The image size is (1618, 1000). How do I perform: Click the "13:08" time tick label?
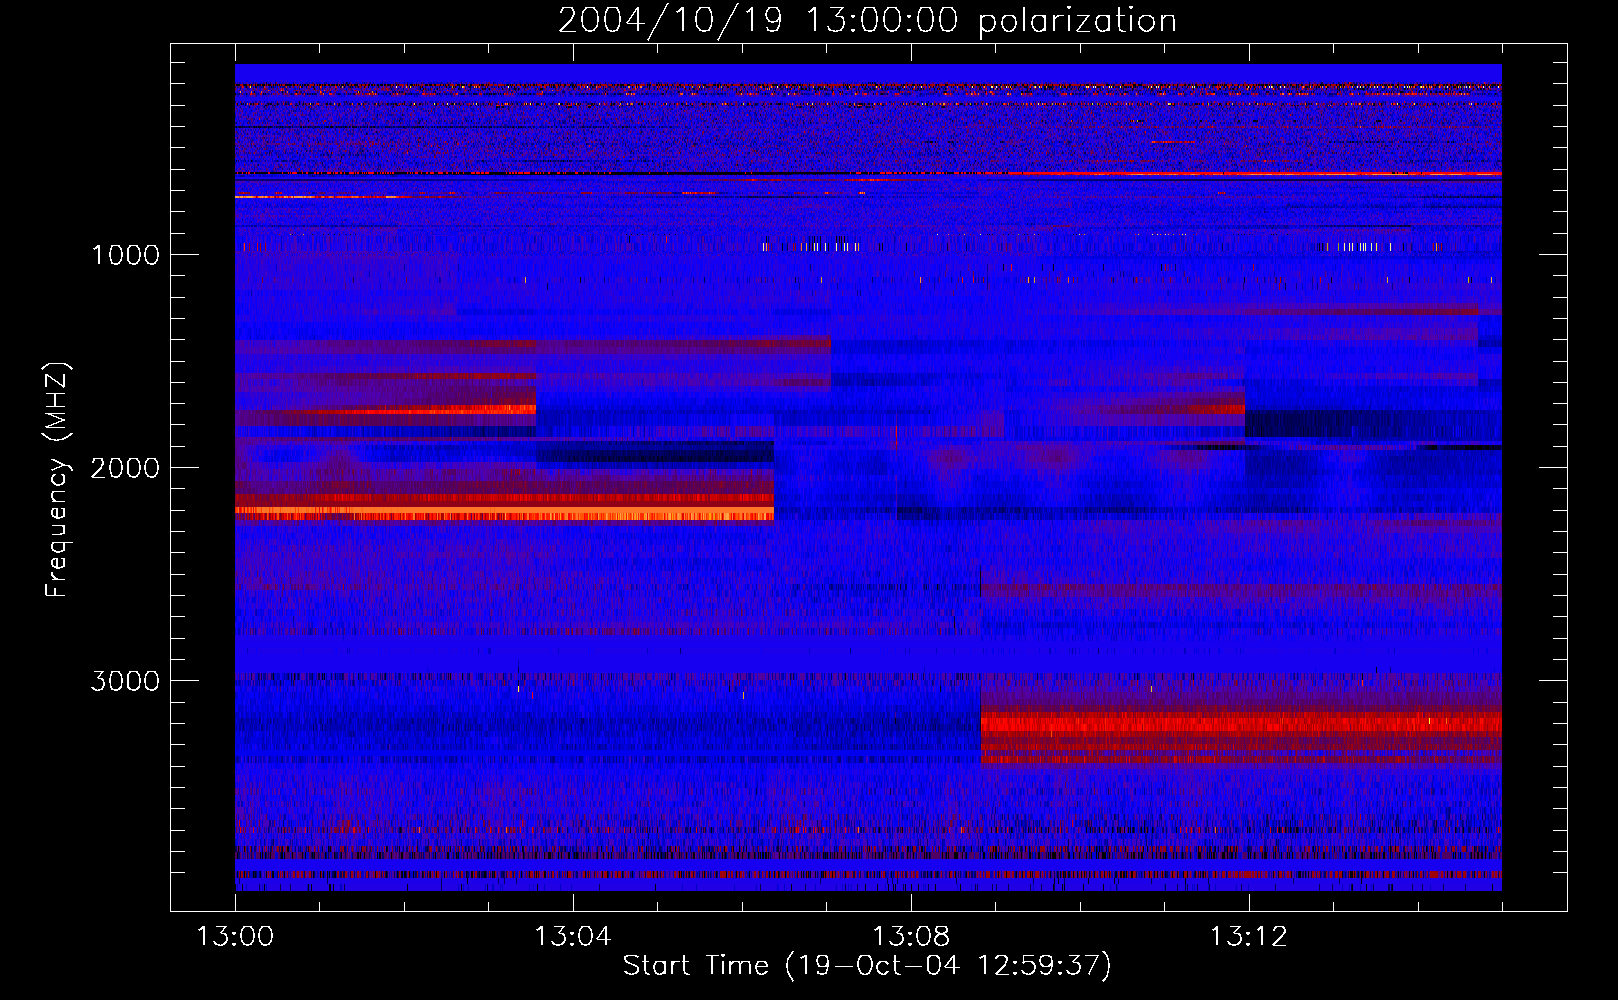tap(911, 937)
